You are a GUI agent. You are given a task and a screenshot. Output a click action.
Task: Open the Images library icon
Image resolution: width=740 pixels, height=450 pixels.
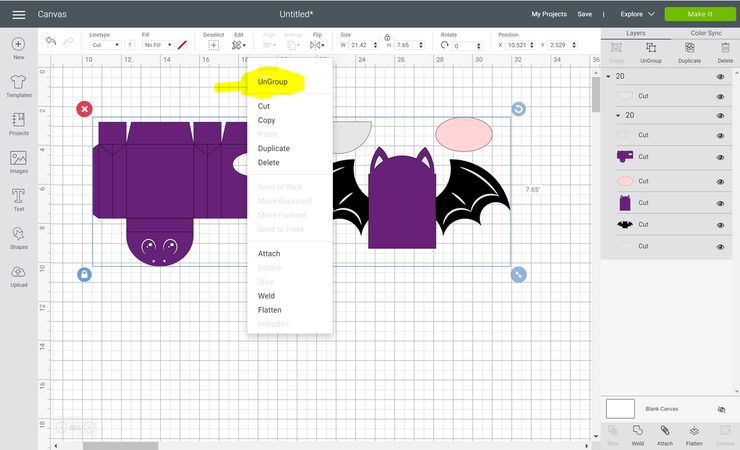pos(18,163)
